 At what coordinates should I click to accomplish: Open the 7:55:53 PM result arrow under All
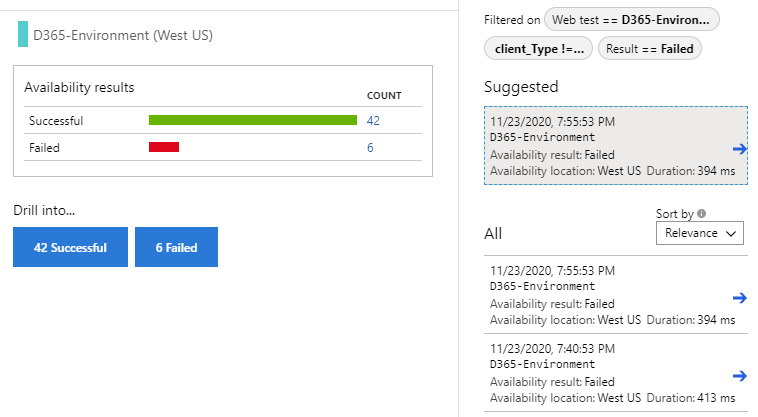click(740, 298)
